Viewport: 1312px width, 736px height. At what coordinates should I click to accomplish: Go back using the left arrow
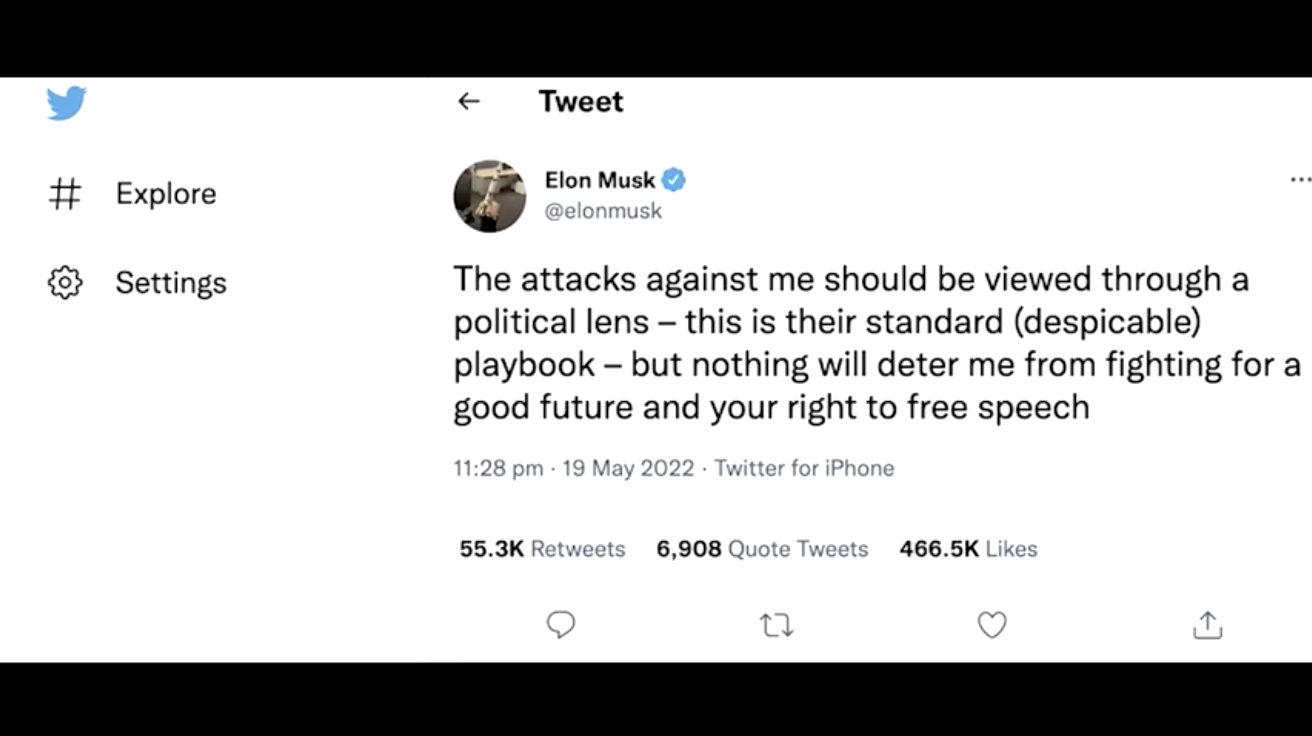468,101
